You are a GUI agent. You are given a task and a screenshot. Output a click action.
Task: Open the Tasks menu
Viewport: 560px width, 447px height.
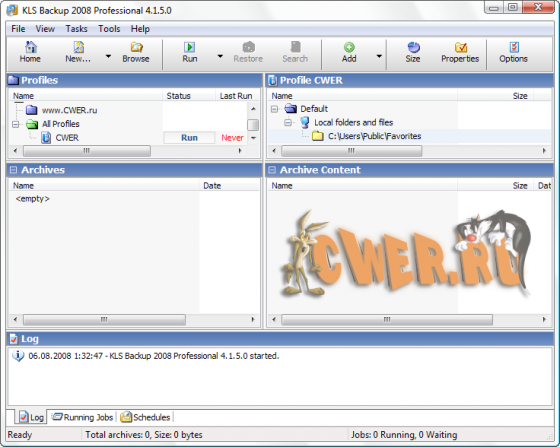pos(76,29)
